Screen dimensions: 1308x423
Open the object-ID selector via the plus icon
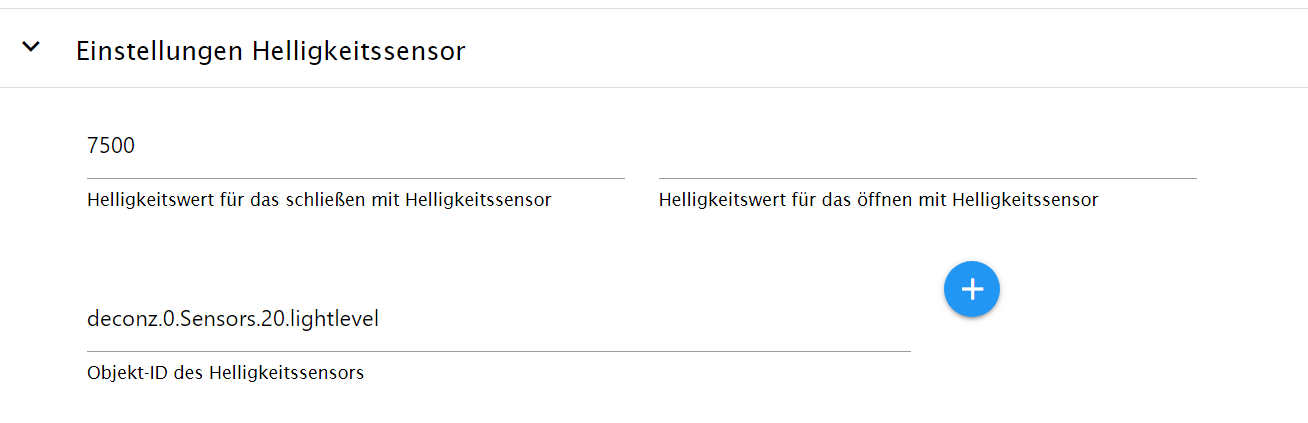pyautogui.click(x=971, y=289)
